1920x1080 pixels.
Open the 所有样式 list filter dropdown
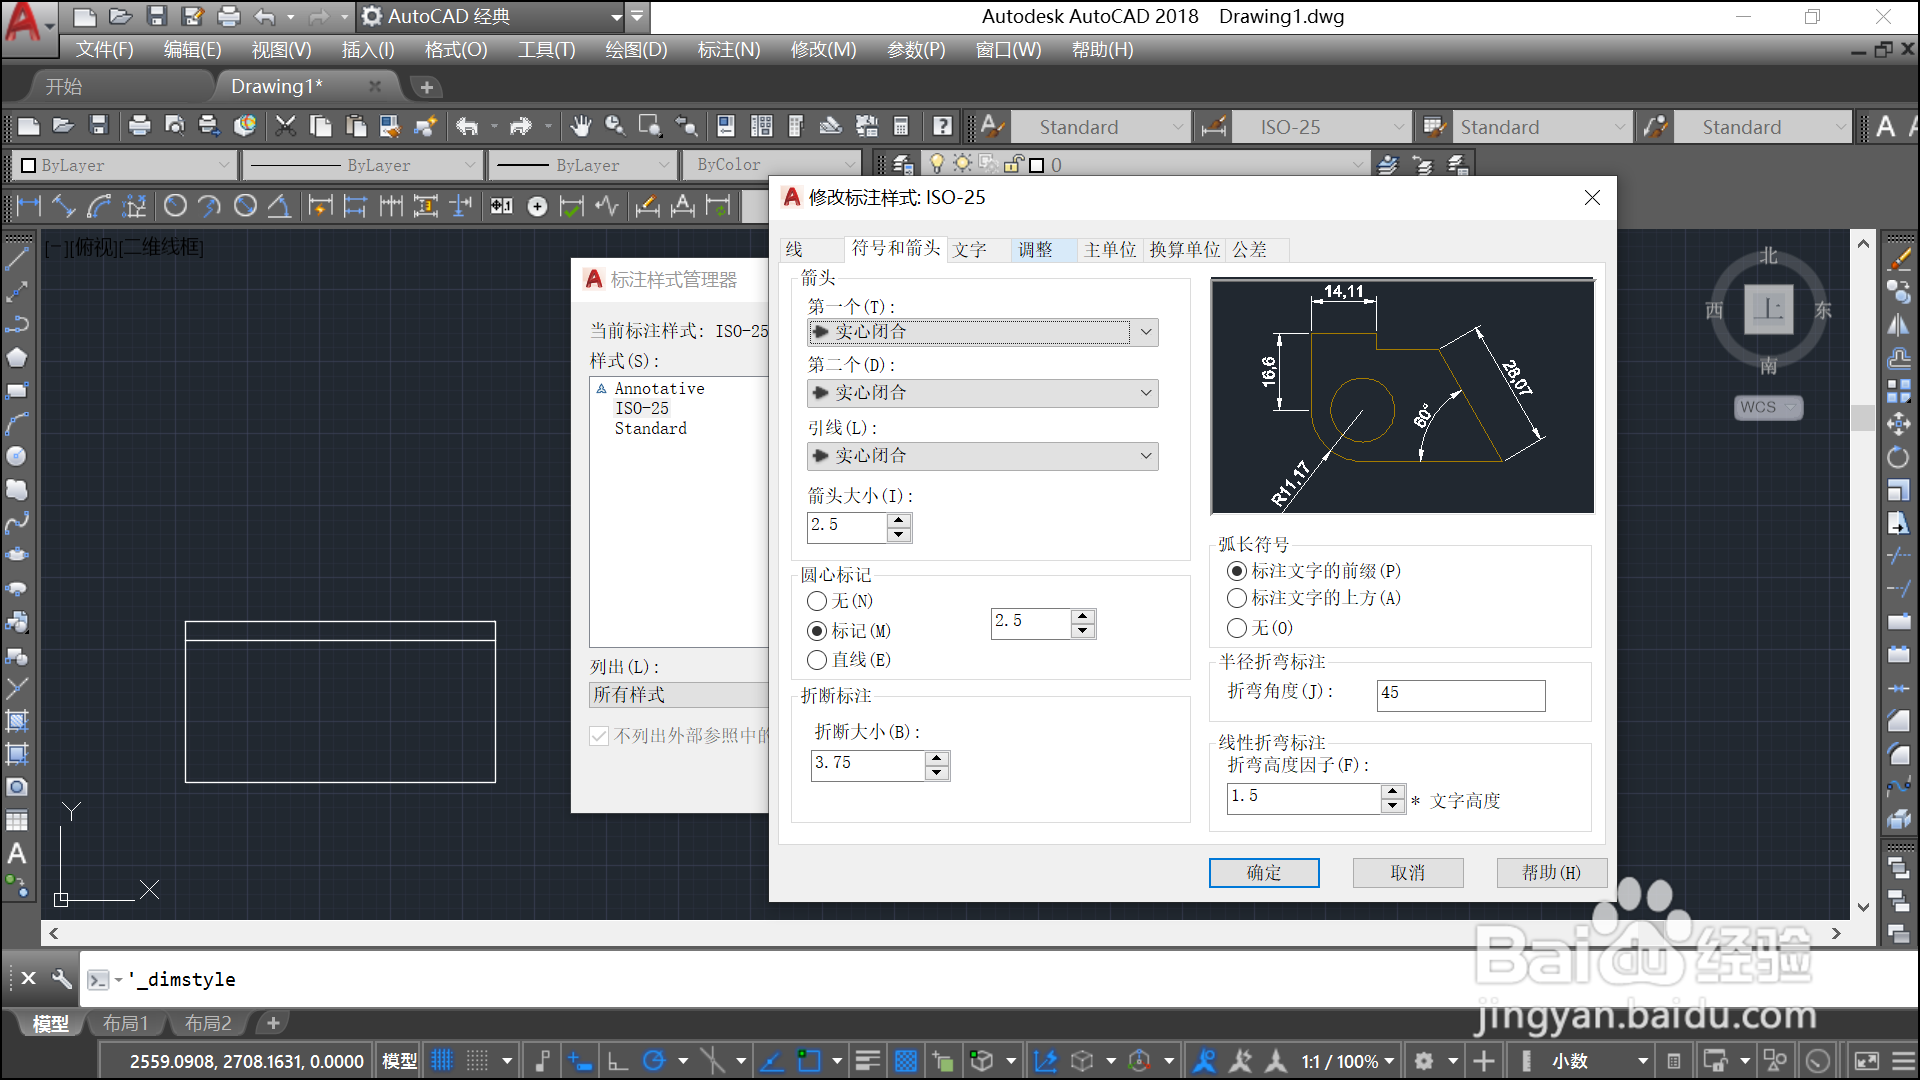[680, 695]
